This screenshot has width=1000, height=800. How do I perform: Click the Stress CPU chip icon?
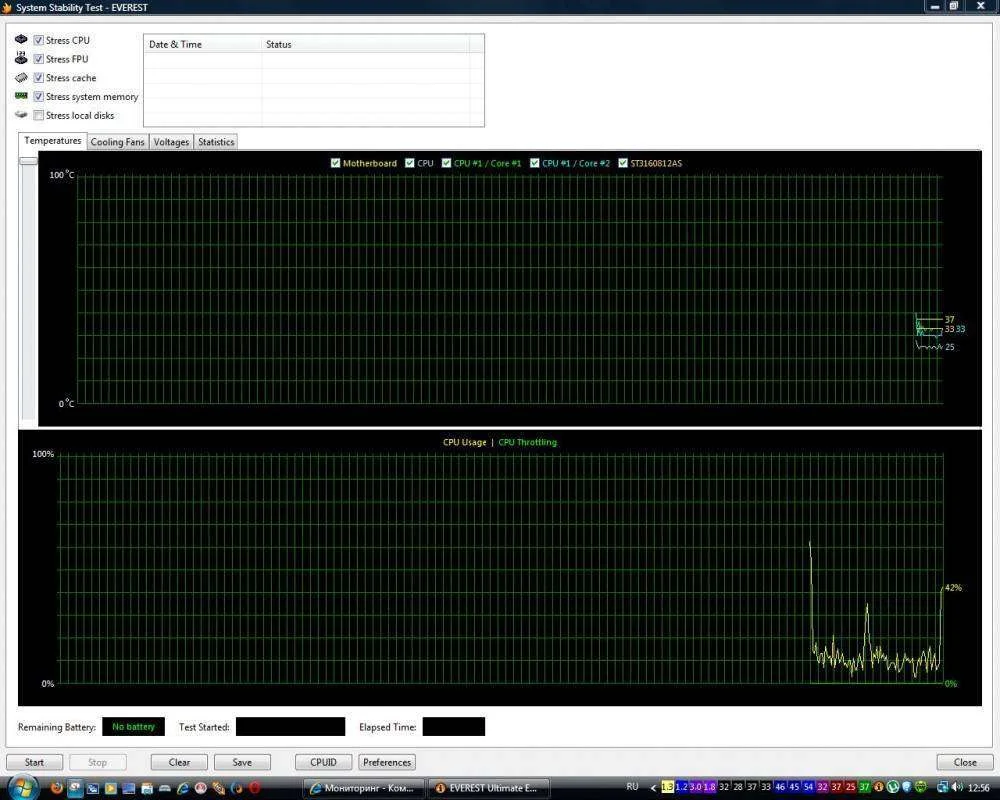[21, 40]
